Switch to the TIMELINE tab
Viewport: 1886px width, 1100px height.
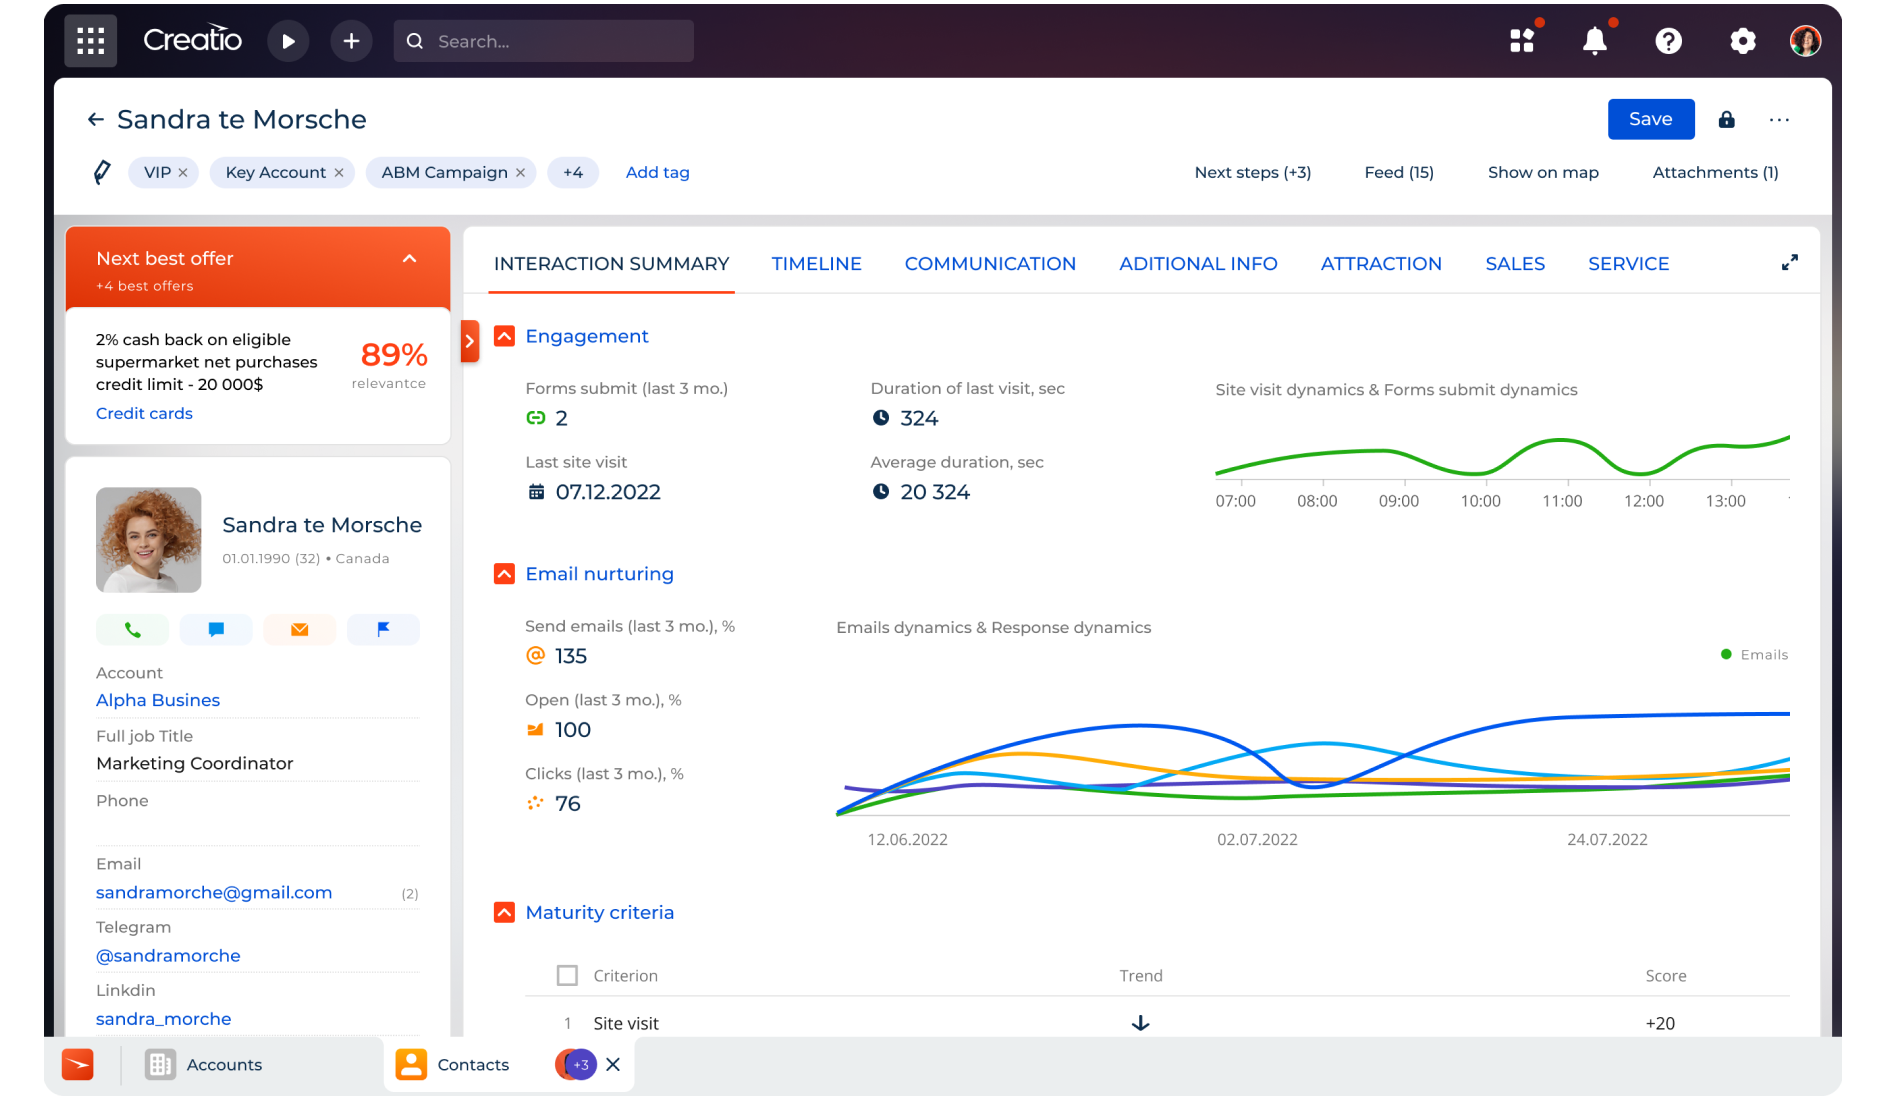tap(816, 264)
